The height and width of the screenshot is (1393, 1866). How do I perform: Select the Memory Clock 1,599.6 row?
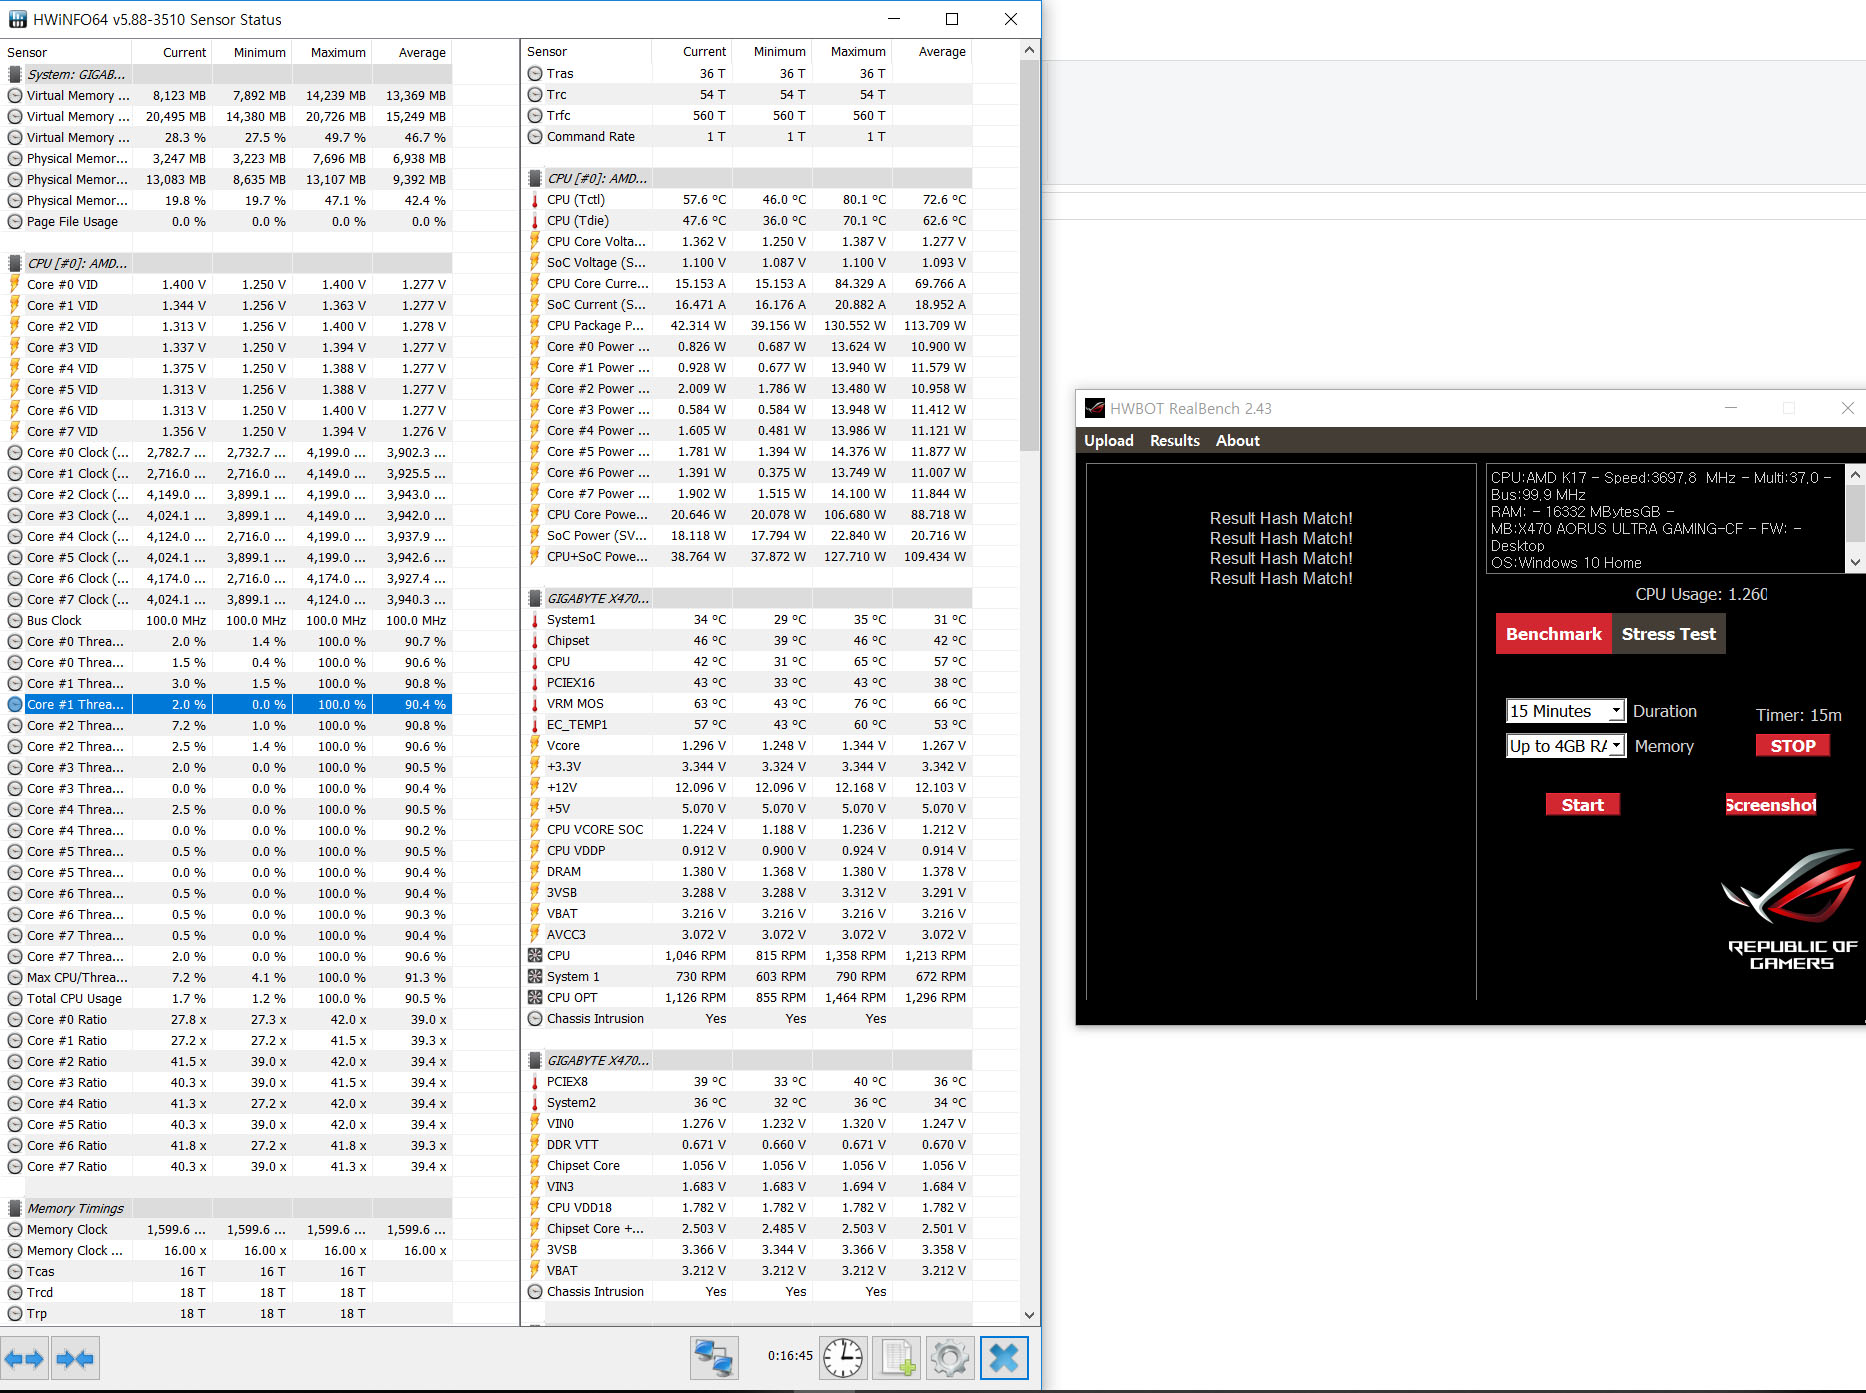(x=227, y=1229)
